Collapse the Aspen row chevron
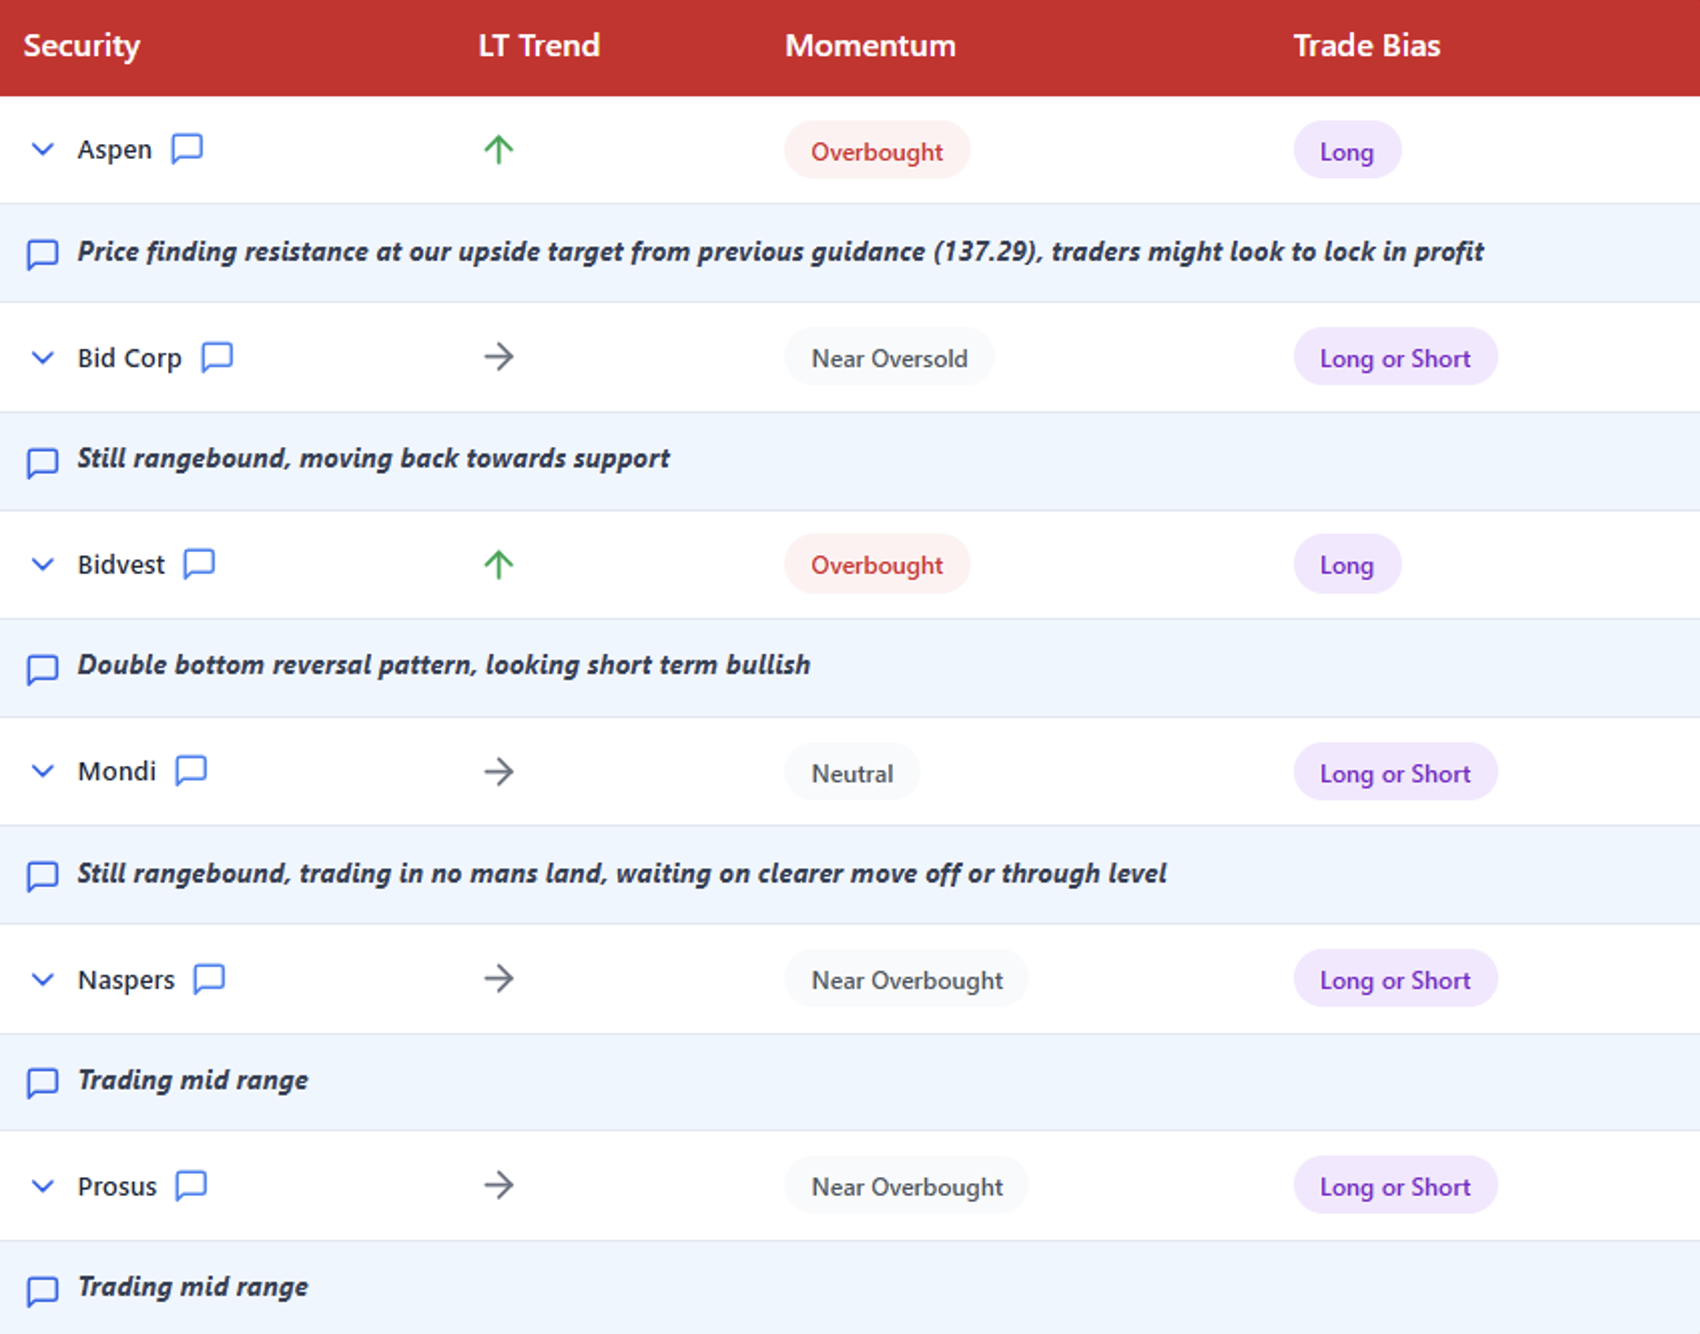 pos(42,150)
